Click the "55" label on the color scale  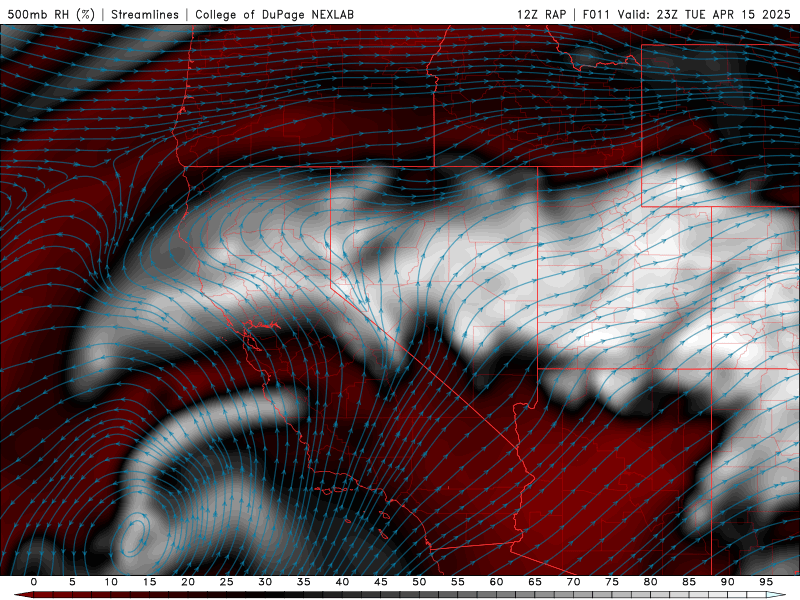click(x=458, y=582)
